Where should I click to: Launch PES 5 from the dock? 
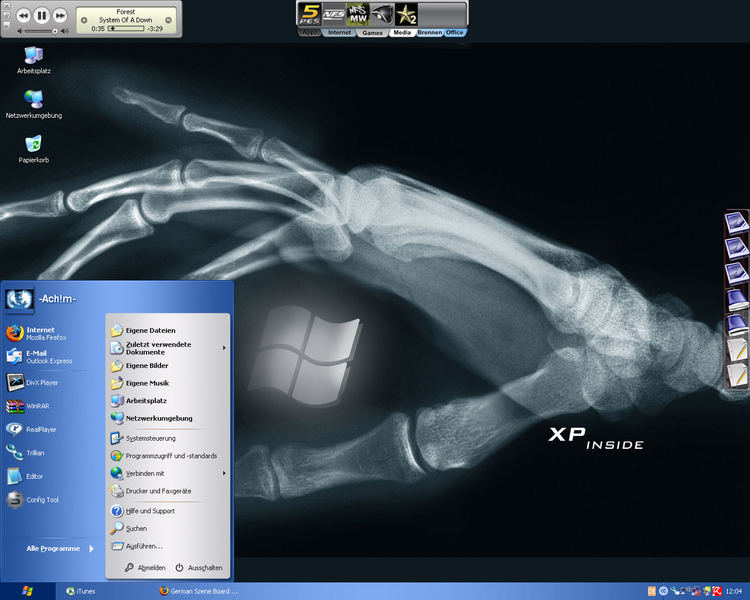[309, 14]
